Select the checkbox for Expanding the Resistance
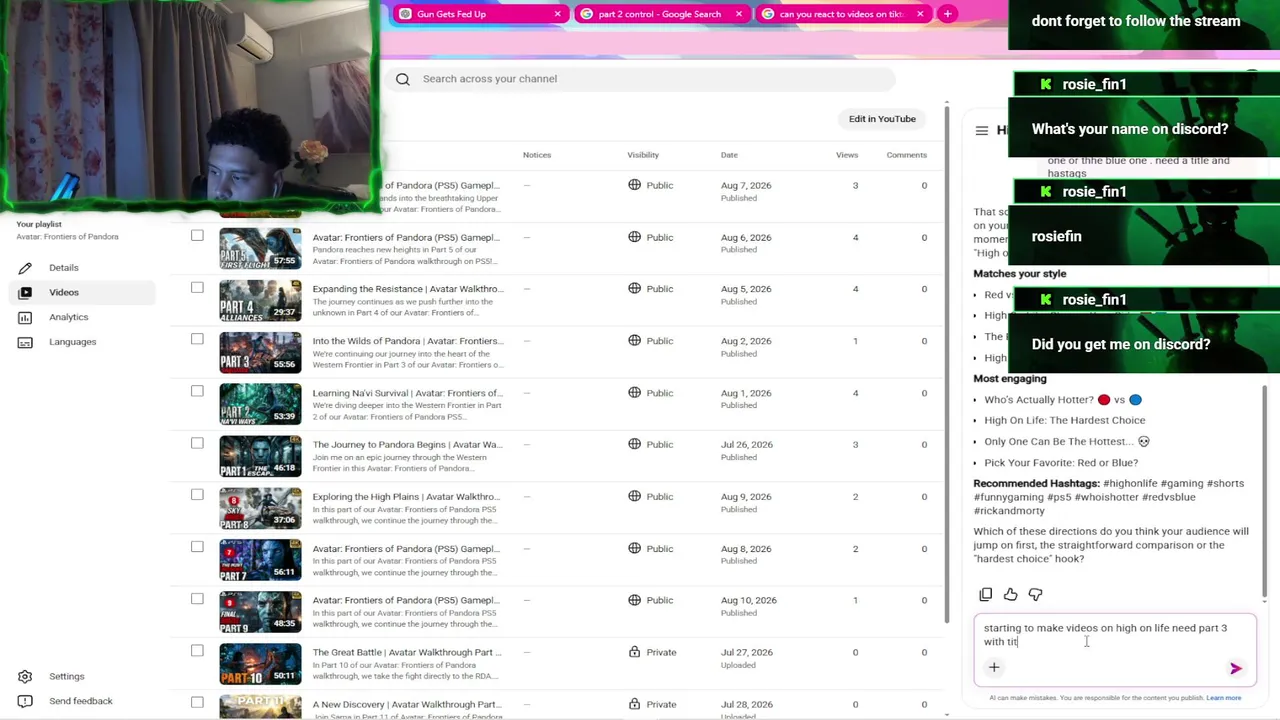The width and height of the screenshot is (1280, 720). tap(197, 288)
